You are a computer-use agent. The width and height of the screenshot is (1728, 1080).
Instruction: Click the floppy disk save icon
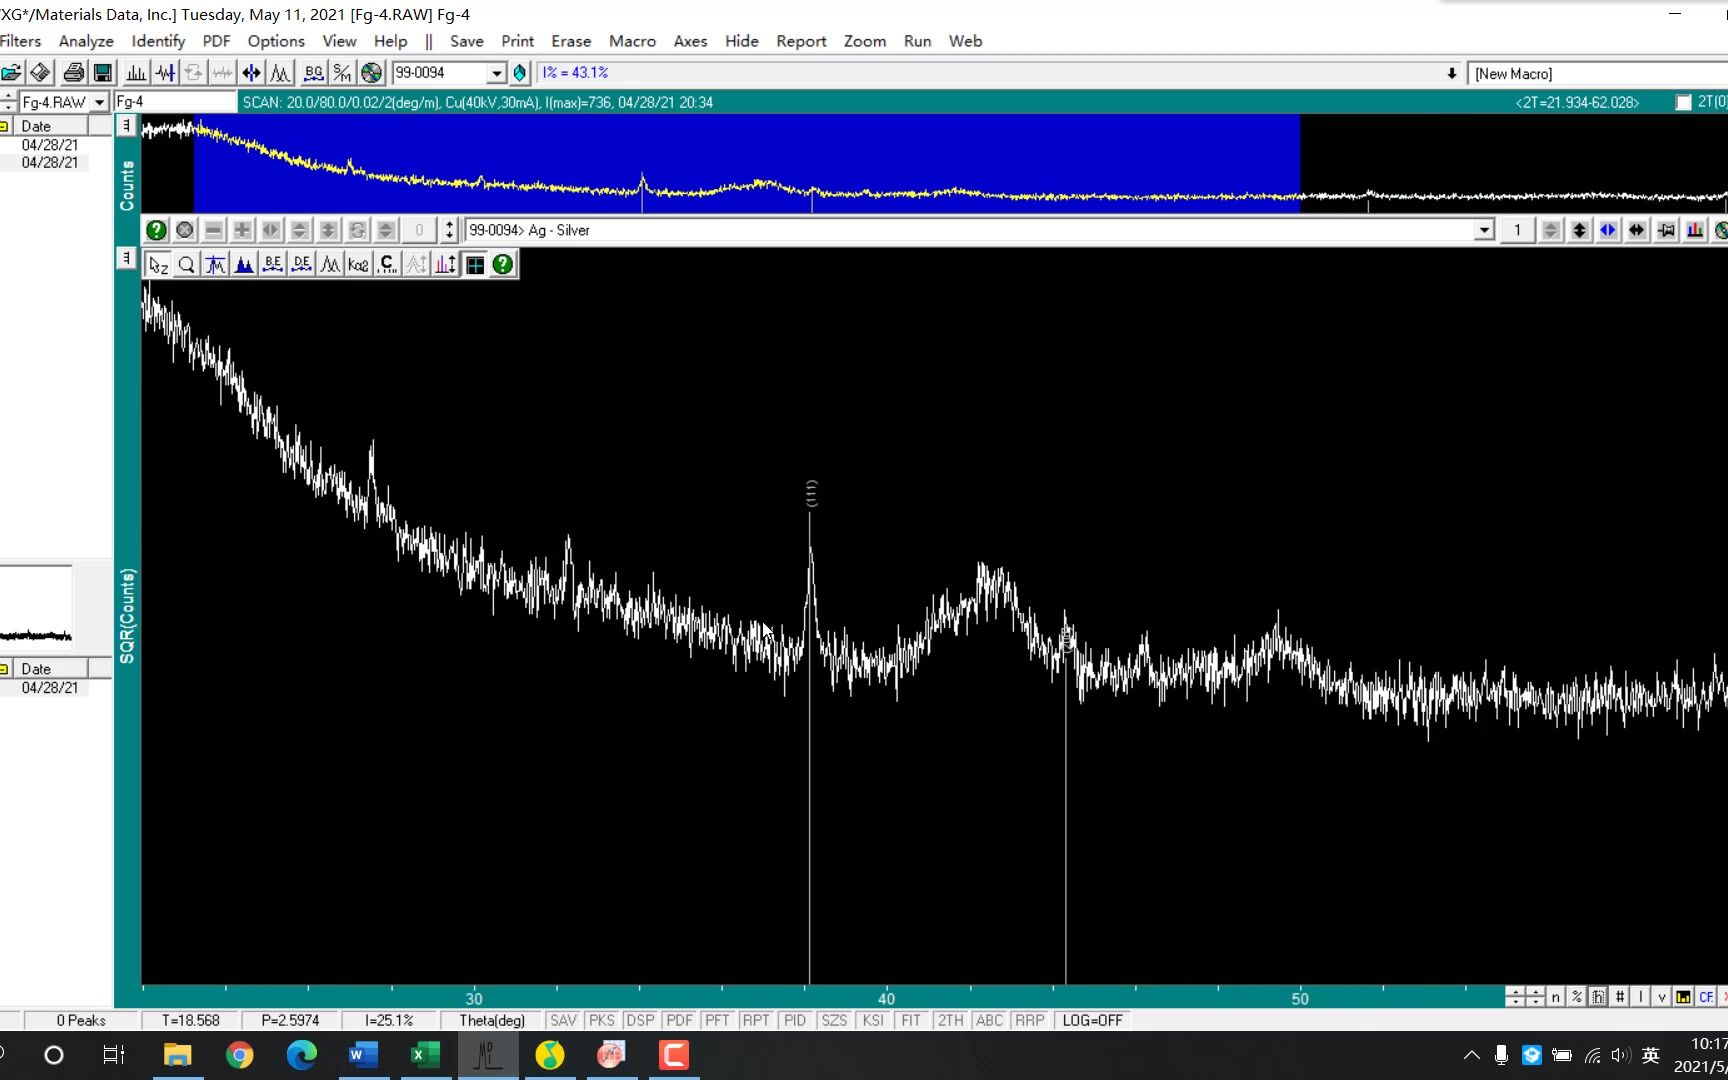[103, 73]
